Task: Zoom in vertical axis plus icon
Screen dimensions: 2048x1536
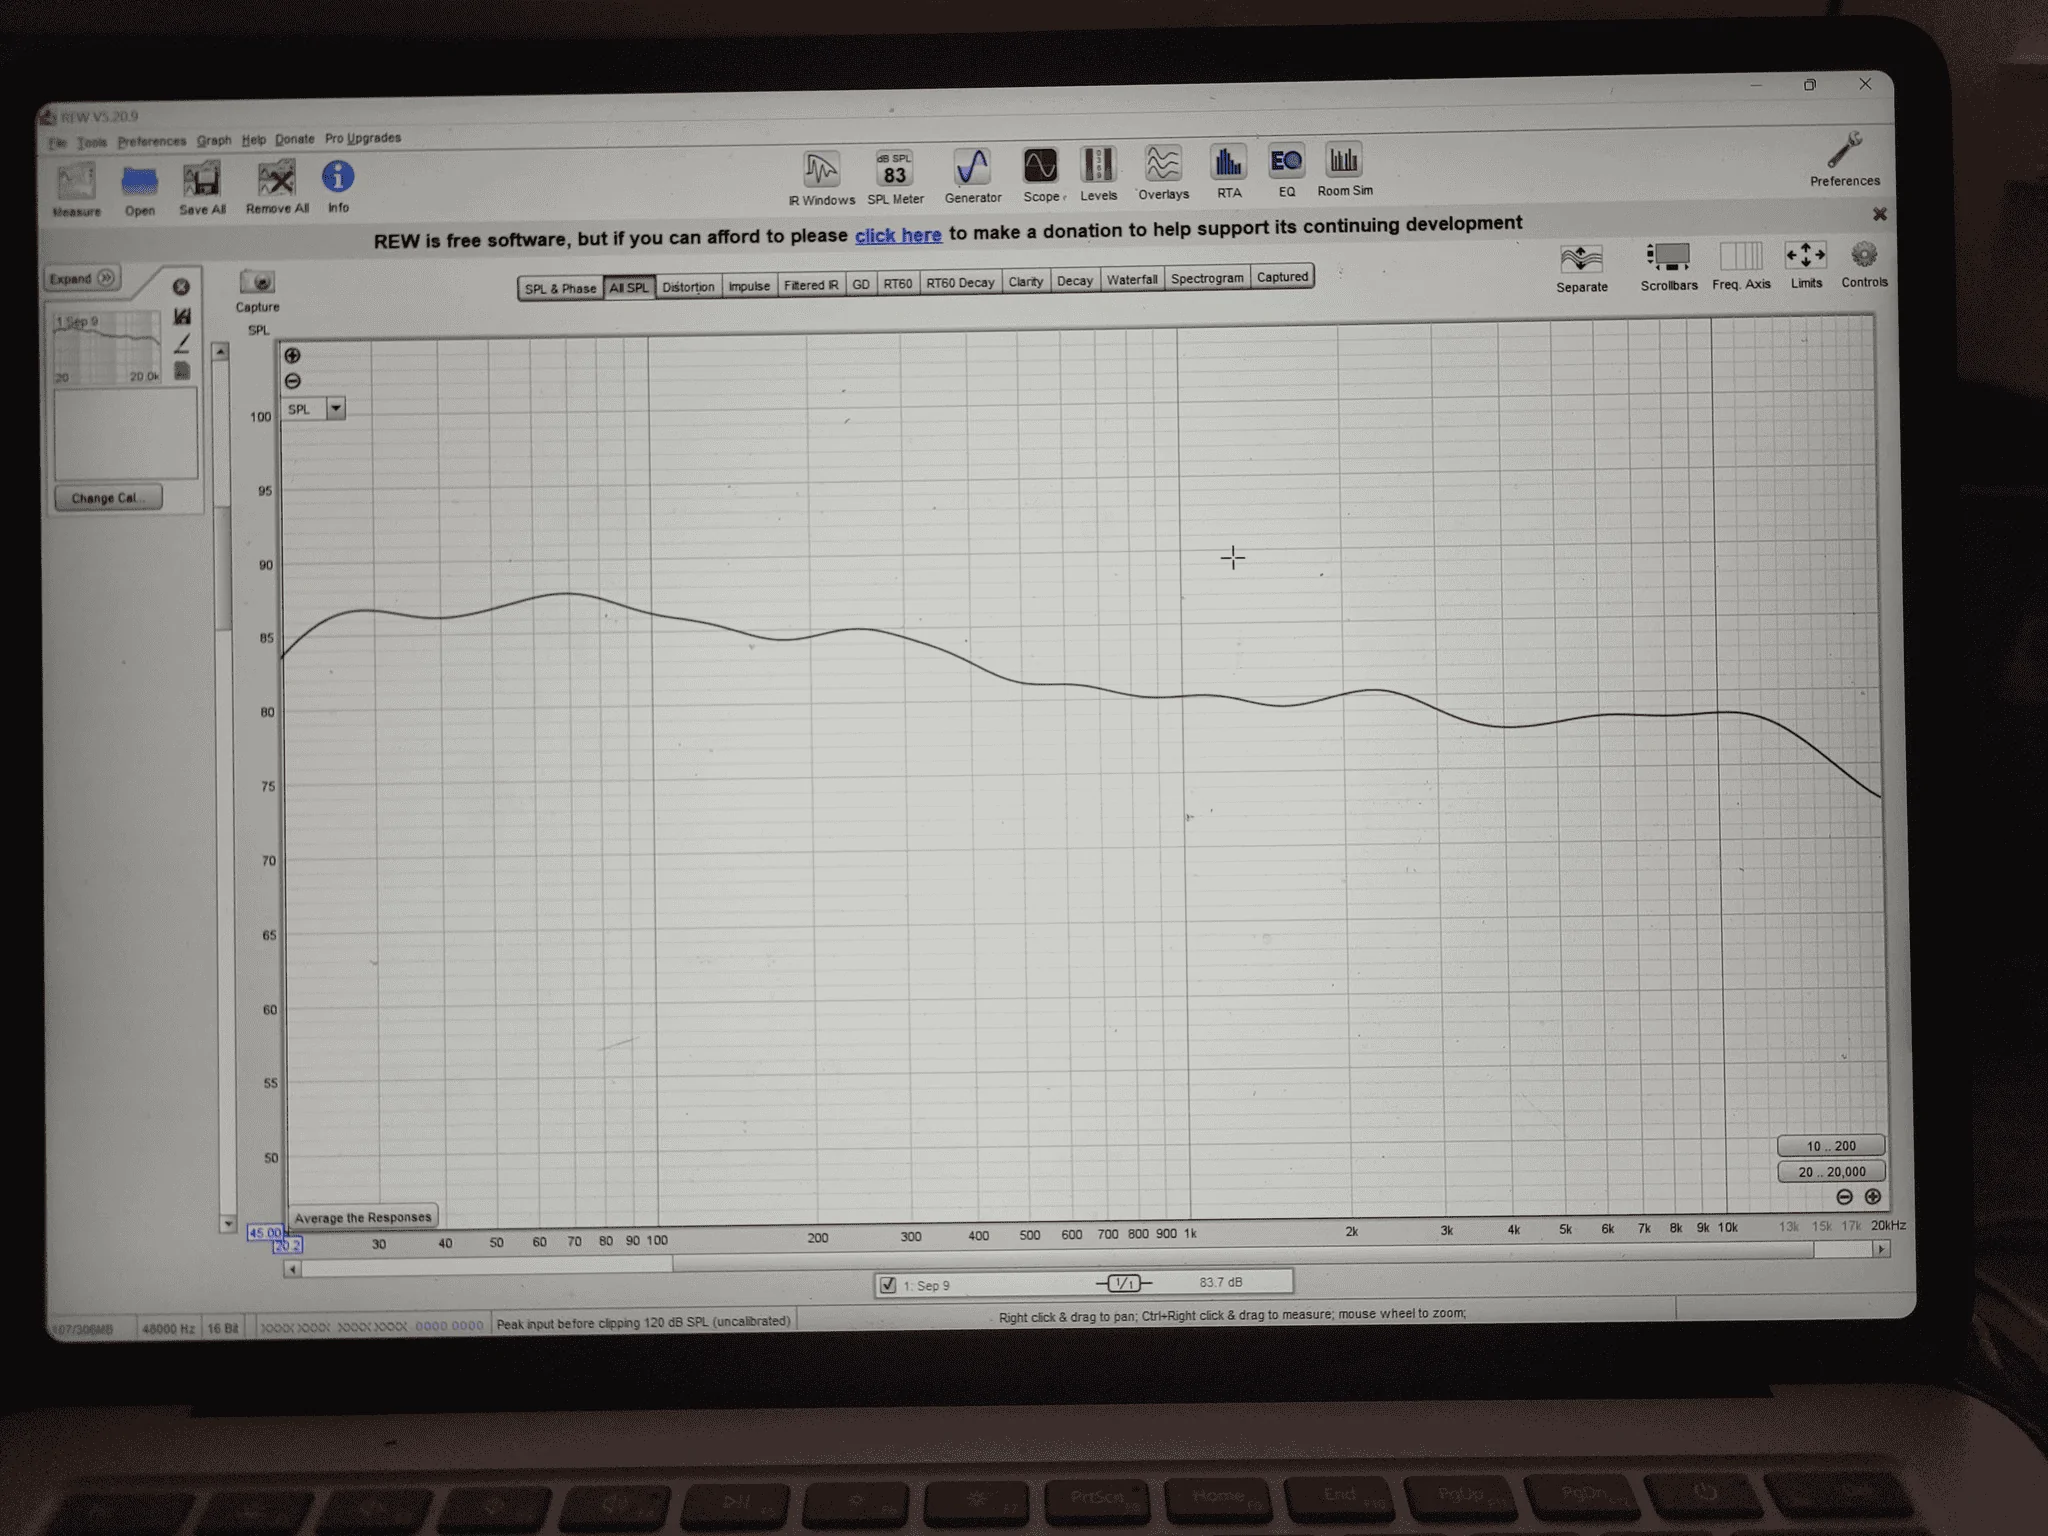Action: (x=292, y=355)
